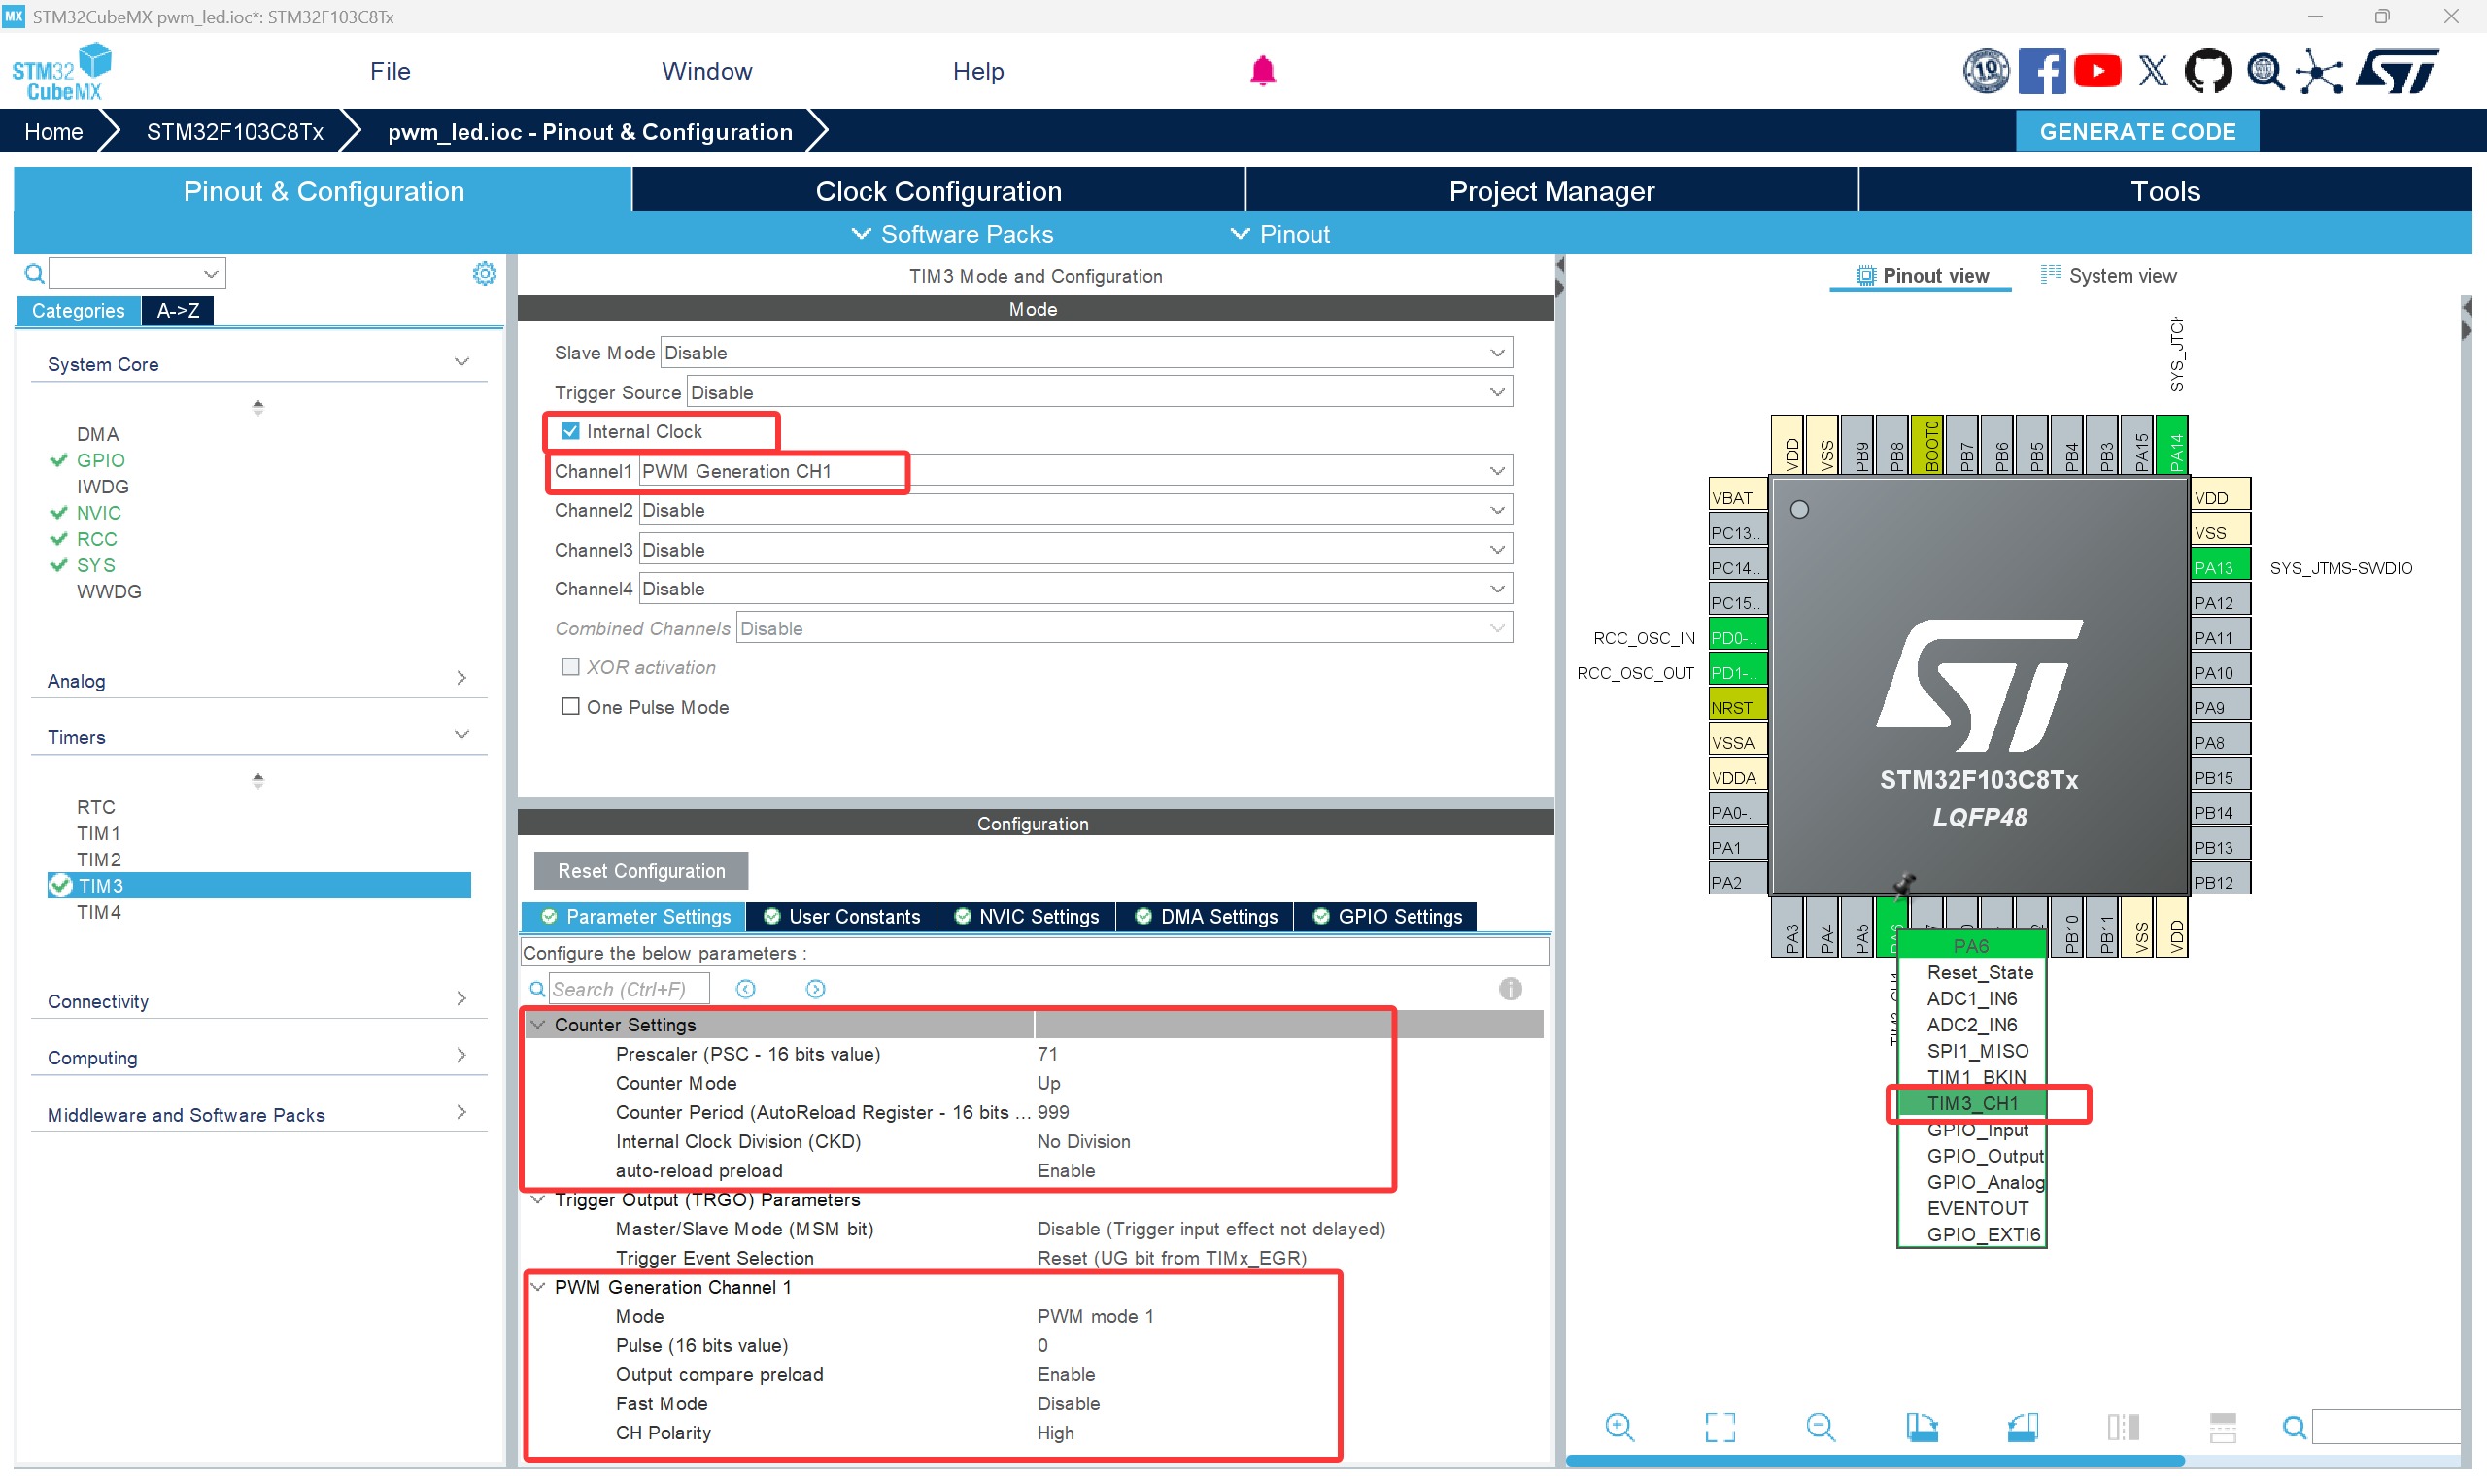Viewport: 2487px width, 1484px height.
Task: Open the NVIC Settings tab
Action: (1027, 916)
